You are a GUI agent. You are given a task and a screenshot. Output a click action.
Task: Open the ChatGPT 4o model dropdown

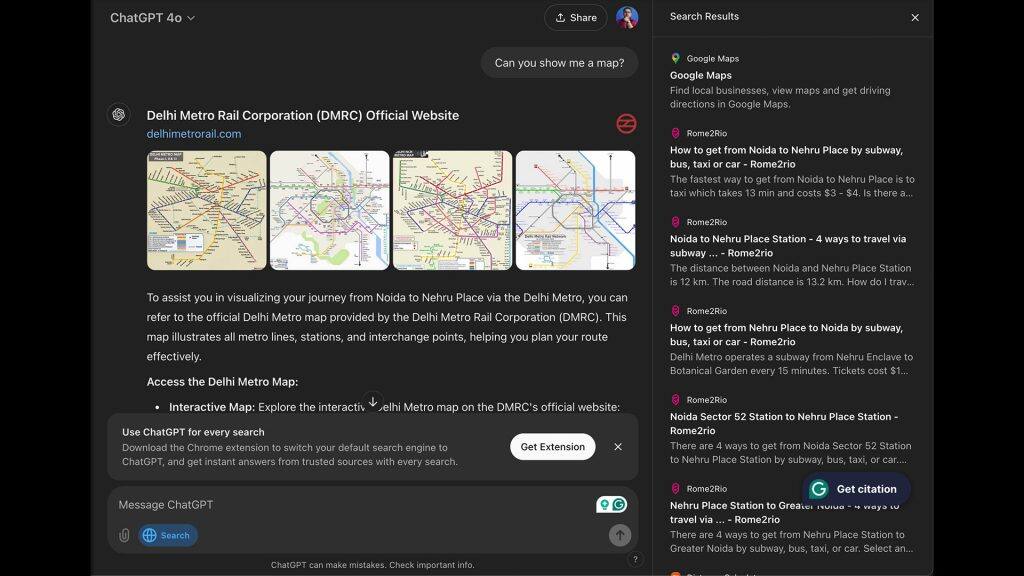[x=152, y=18]
